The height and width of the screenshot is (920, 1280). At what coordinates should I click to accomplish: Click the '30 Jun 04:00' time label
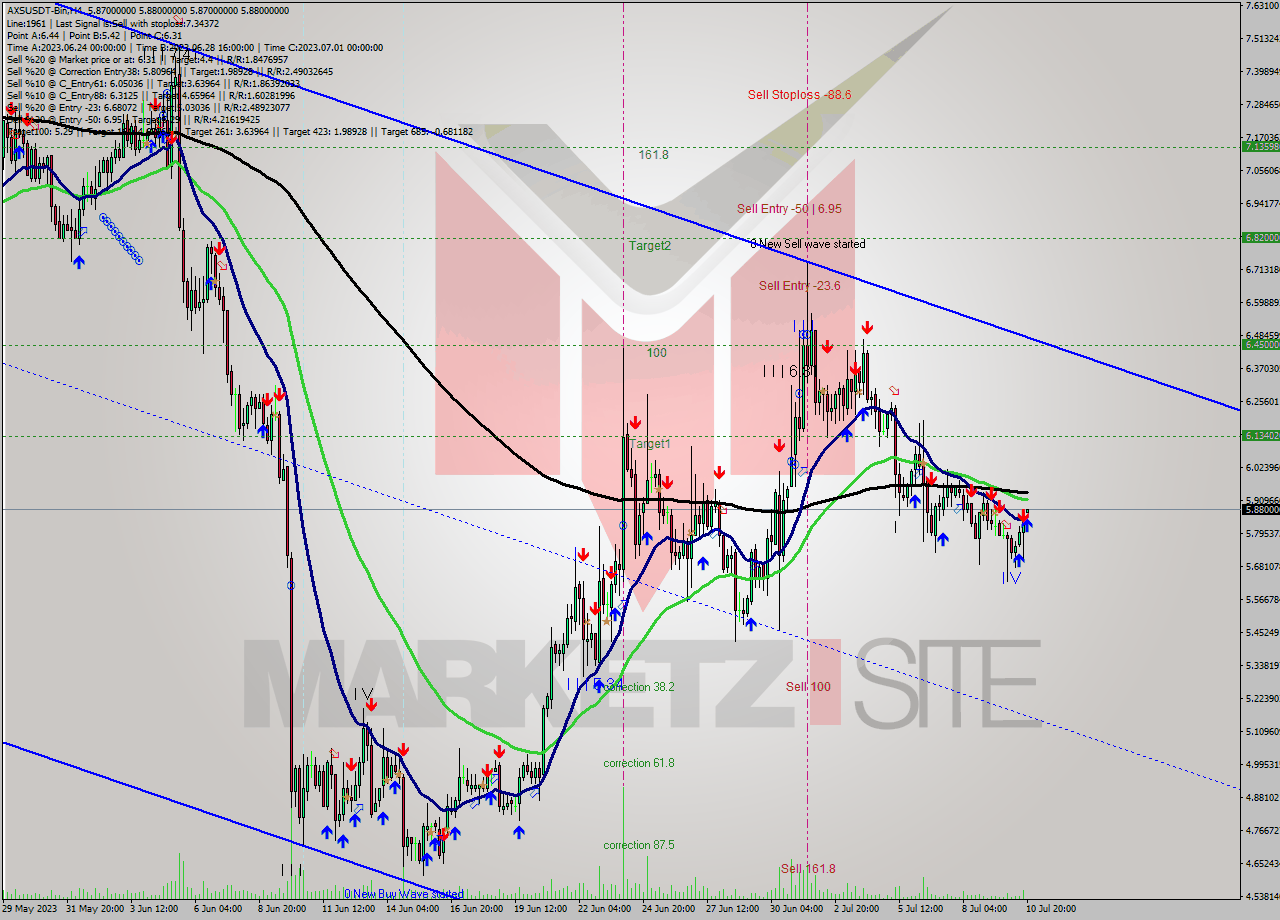(x=795, y=909)
